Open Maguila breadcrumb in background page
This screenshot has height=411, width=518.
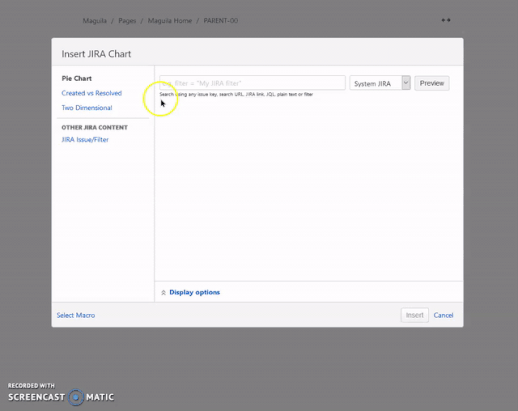point(94,21)
